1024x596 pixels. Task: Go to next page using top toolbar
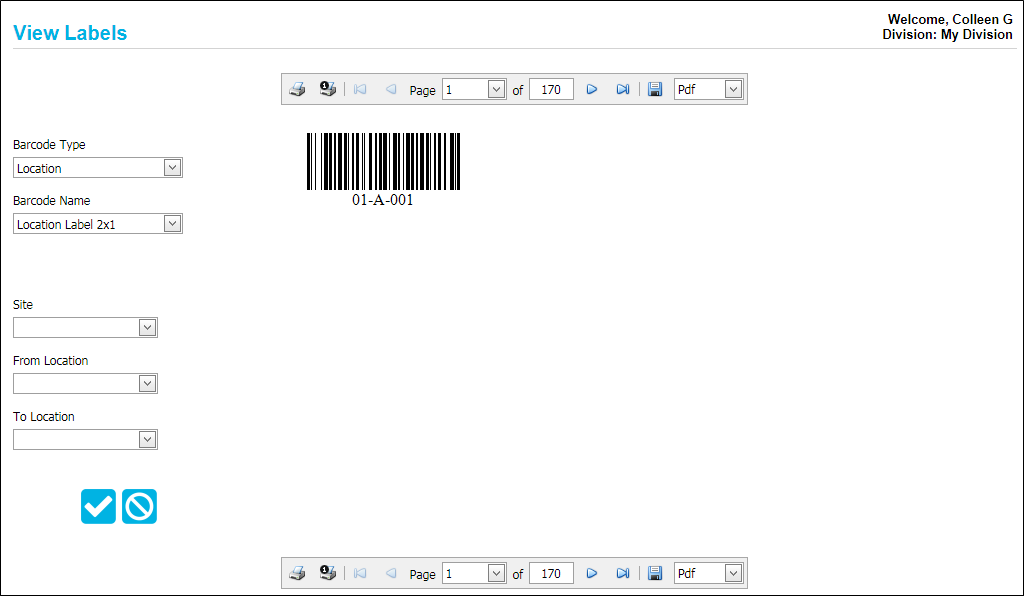(592, 89)
